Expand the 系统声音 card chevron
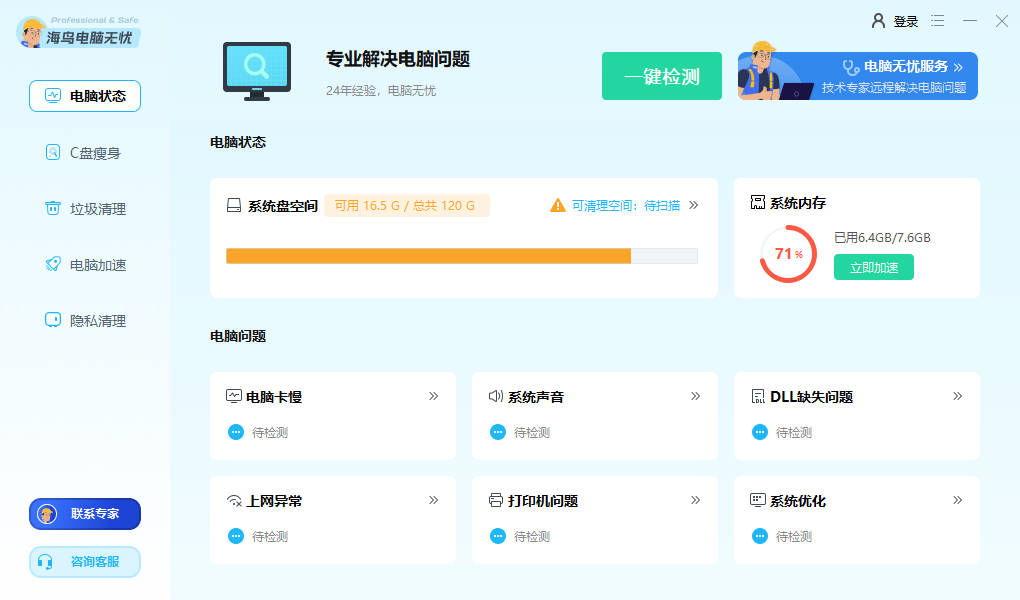This screenshot has width=1020, height=600. pyautogui.click(x=695, y=396)
